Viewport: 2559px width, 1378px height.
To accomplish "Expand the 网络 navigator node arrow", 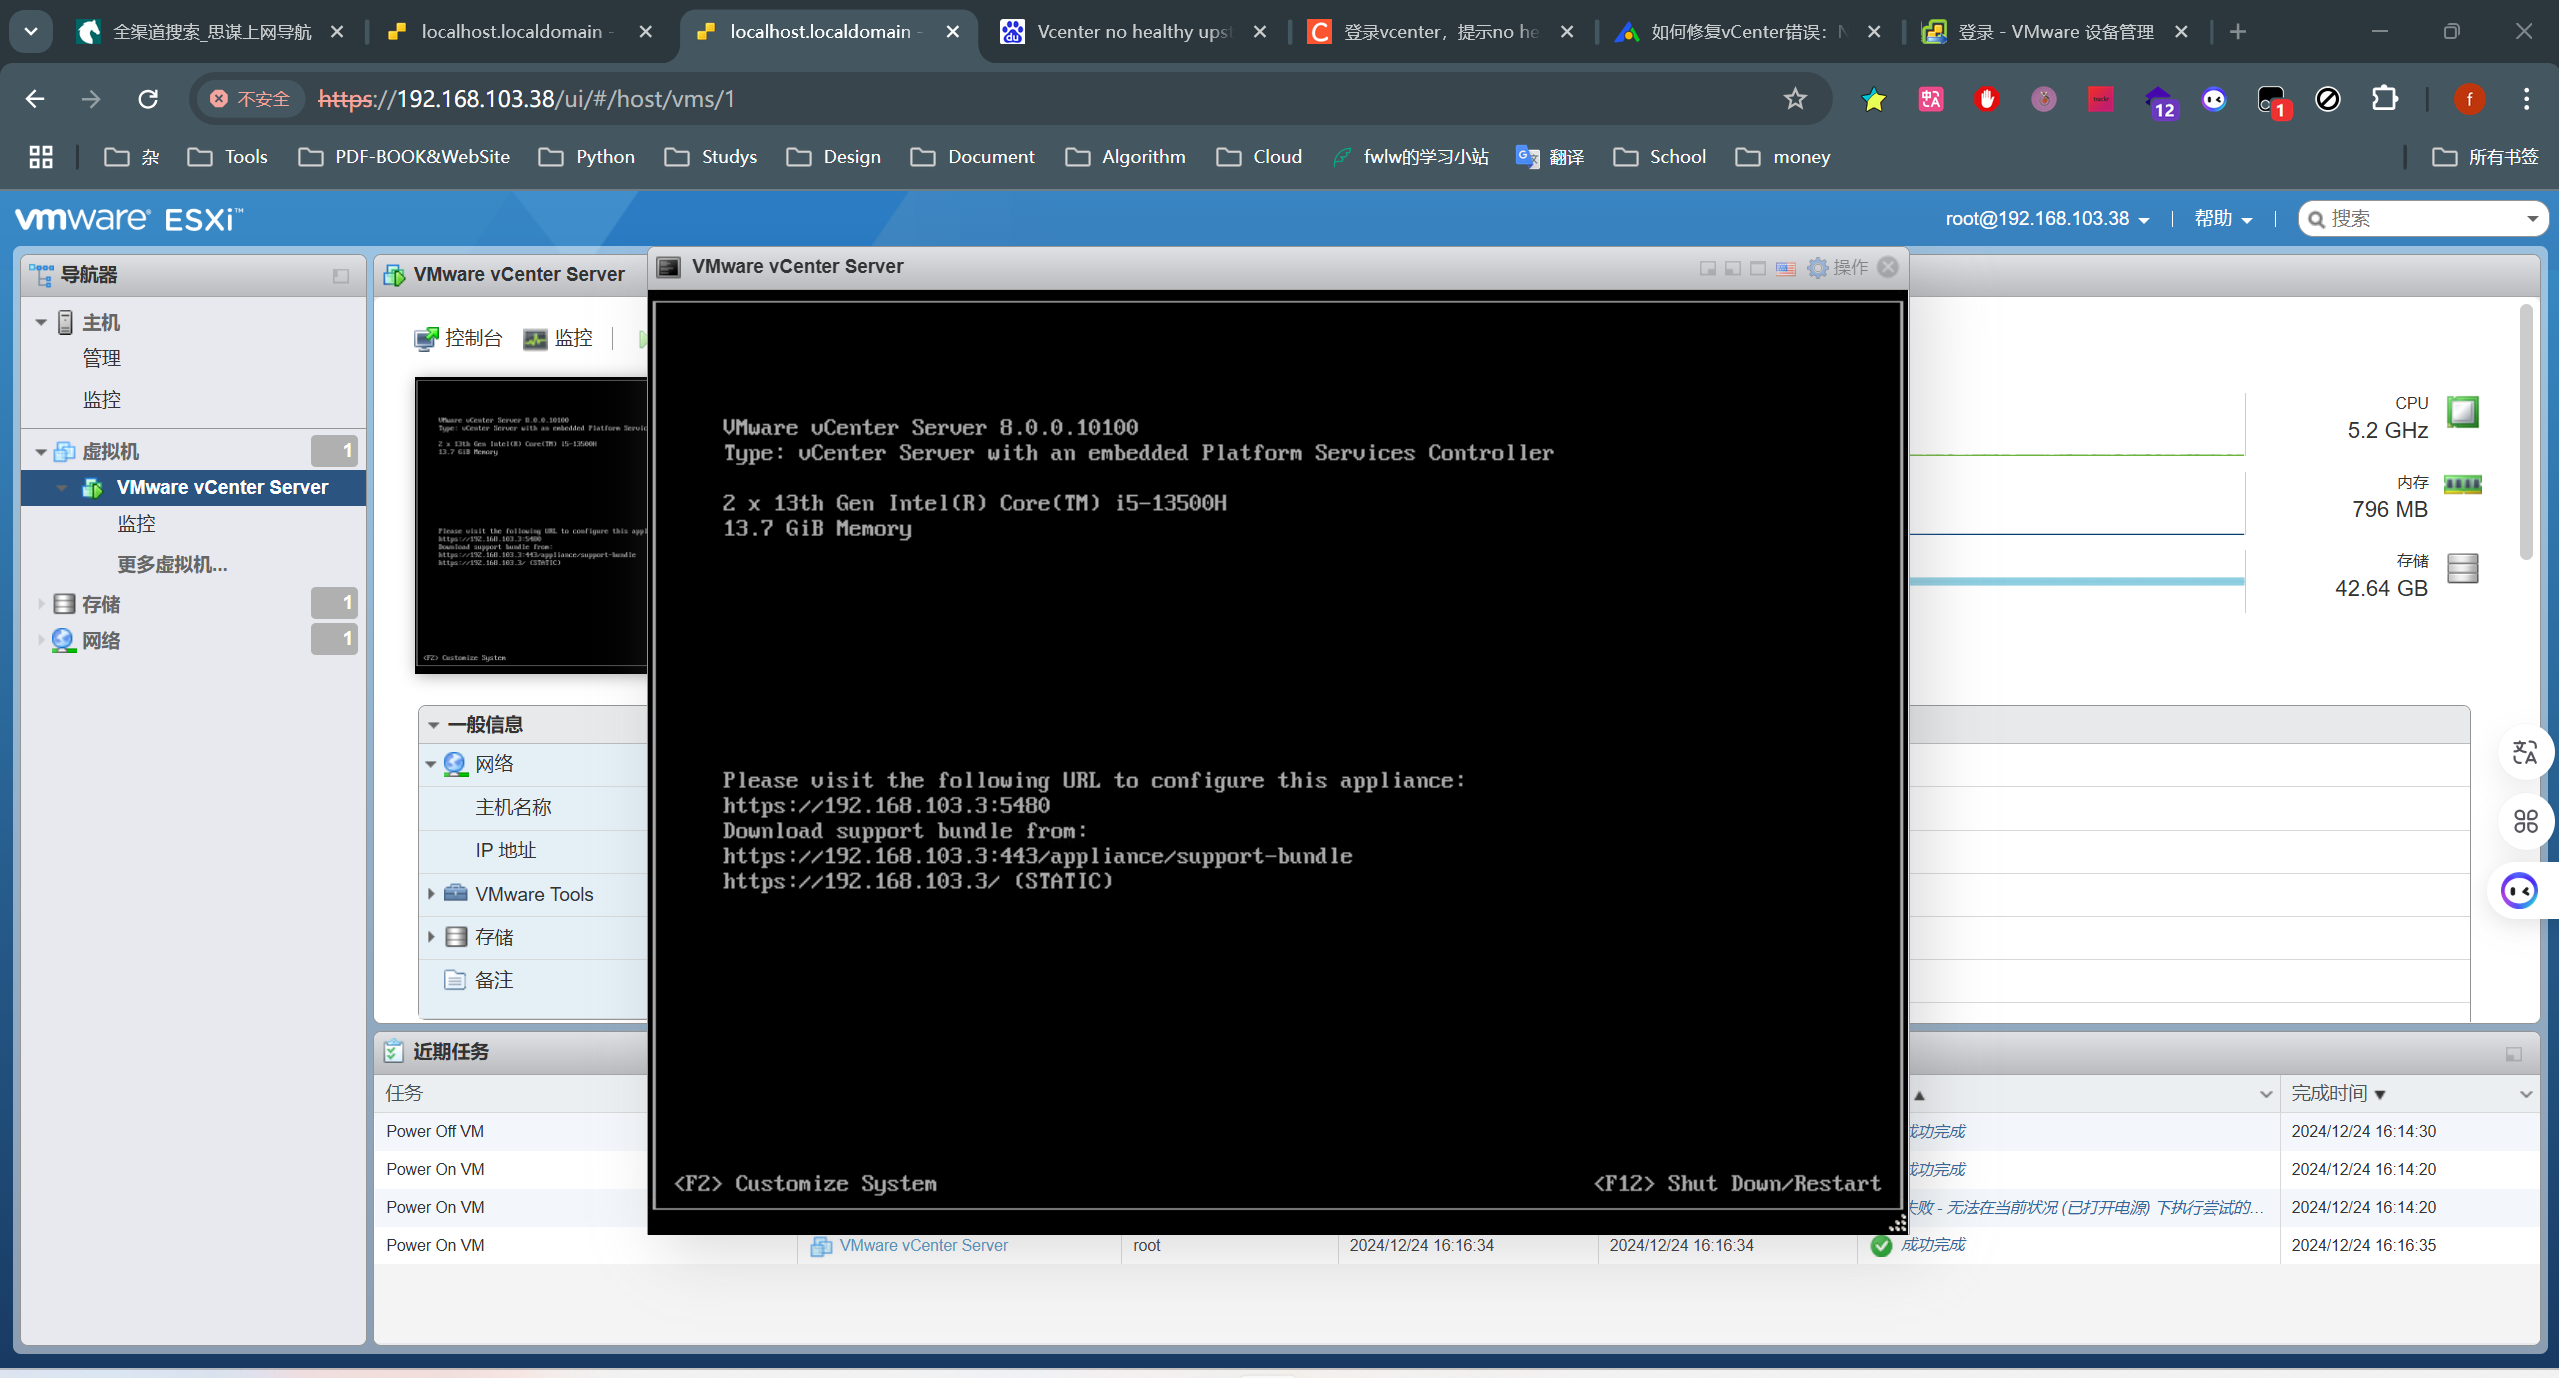I will 41,640.
